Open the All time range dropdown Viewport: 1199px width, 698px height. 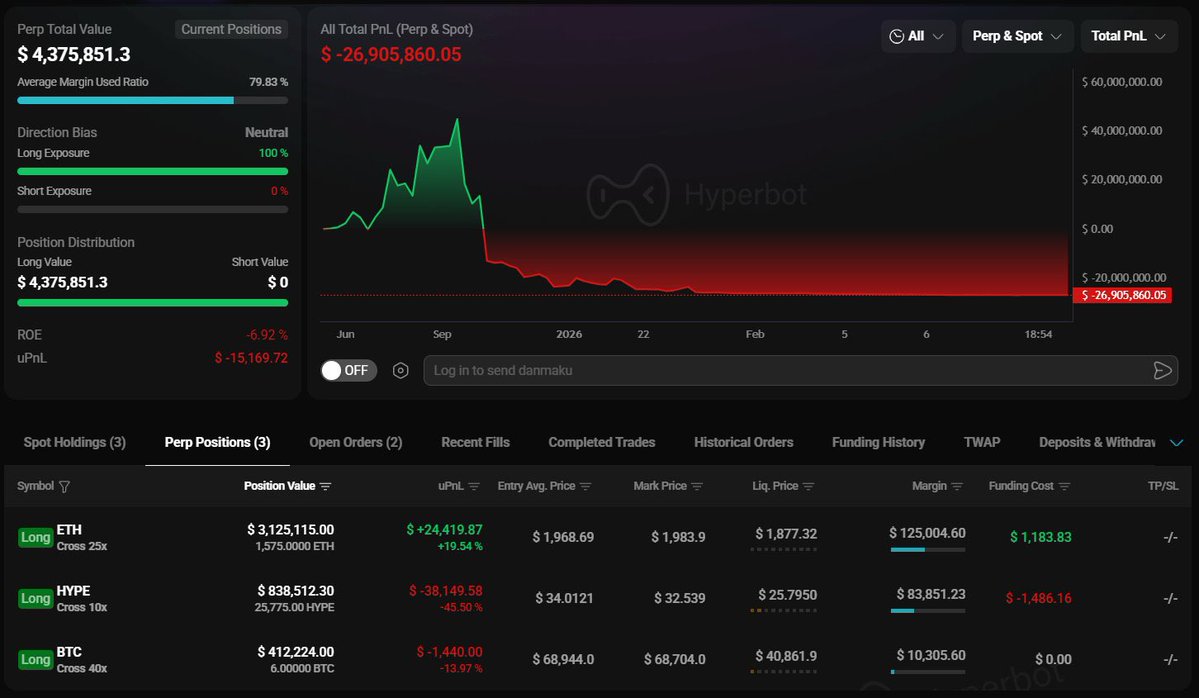click(918, 36)
